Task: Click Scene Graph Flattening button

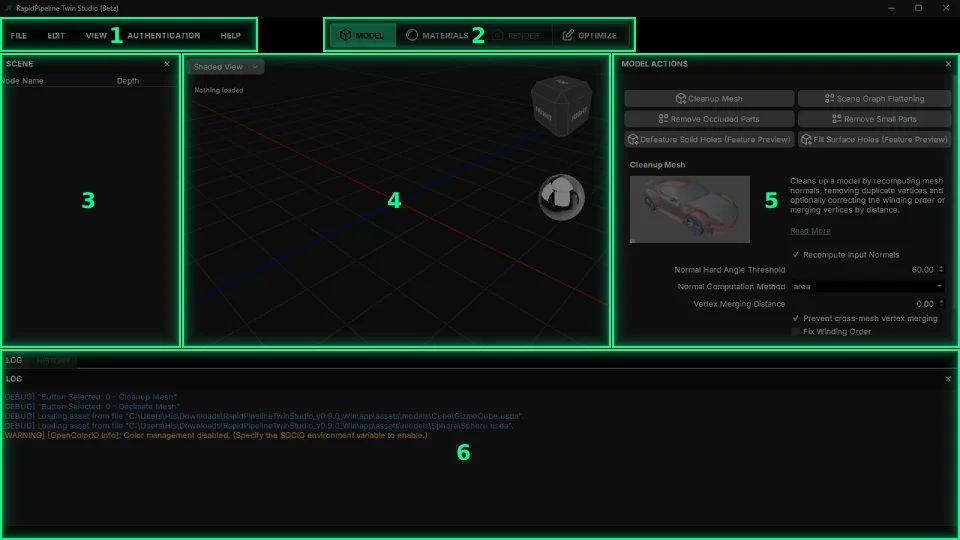Action: [x=874, y=99]
